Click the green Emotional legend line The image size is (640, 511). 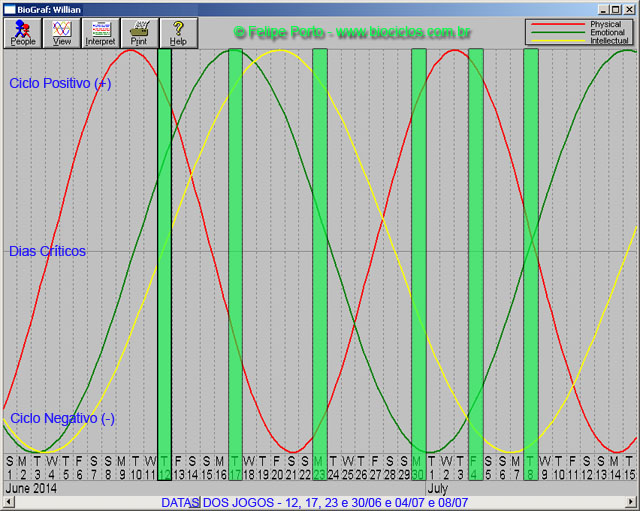558,32
